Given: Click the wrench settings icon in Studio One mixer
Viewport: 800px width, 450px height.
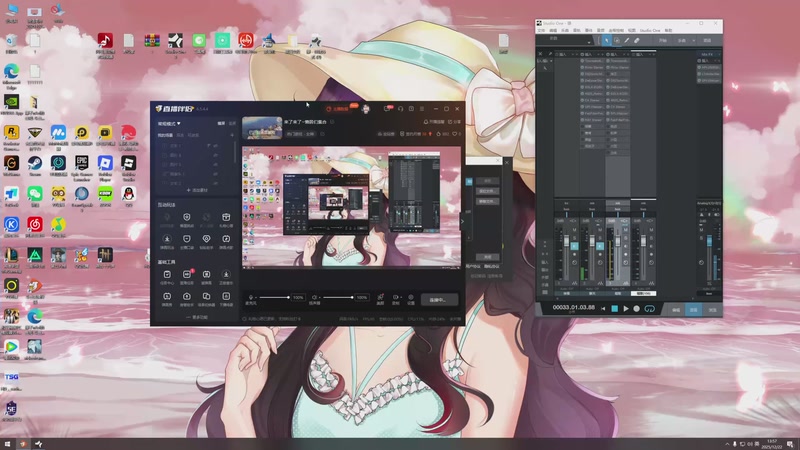Looking at the screenshot, I should point(550,54).
